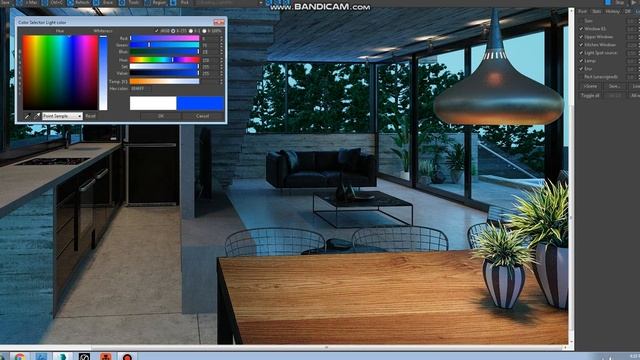
Task: Adjust the Red channel slider
Action: [164, 38]
